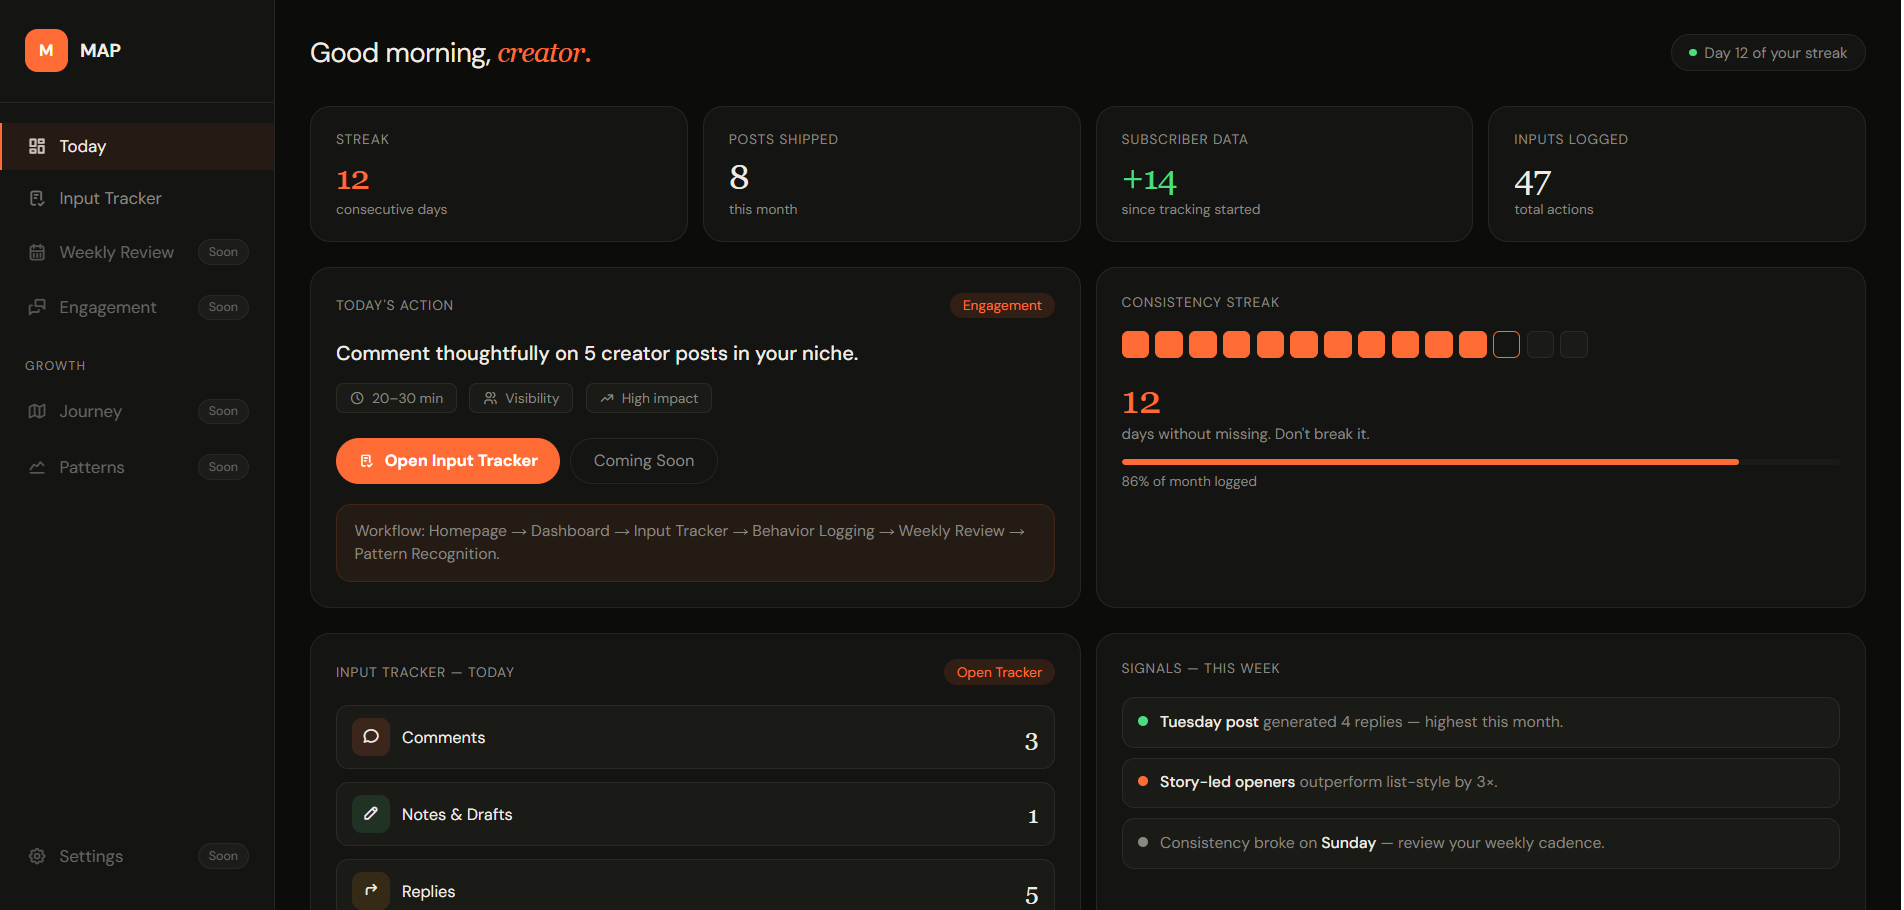Click the Posts Shipped stat card

pyautogui.click(x=892, y=174)
